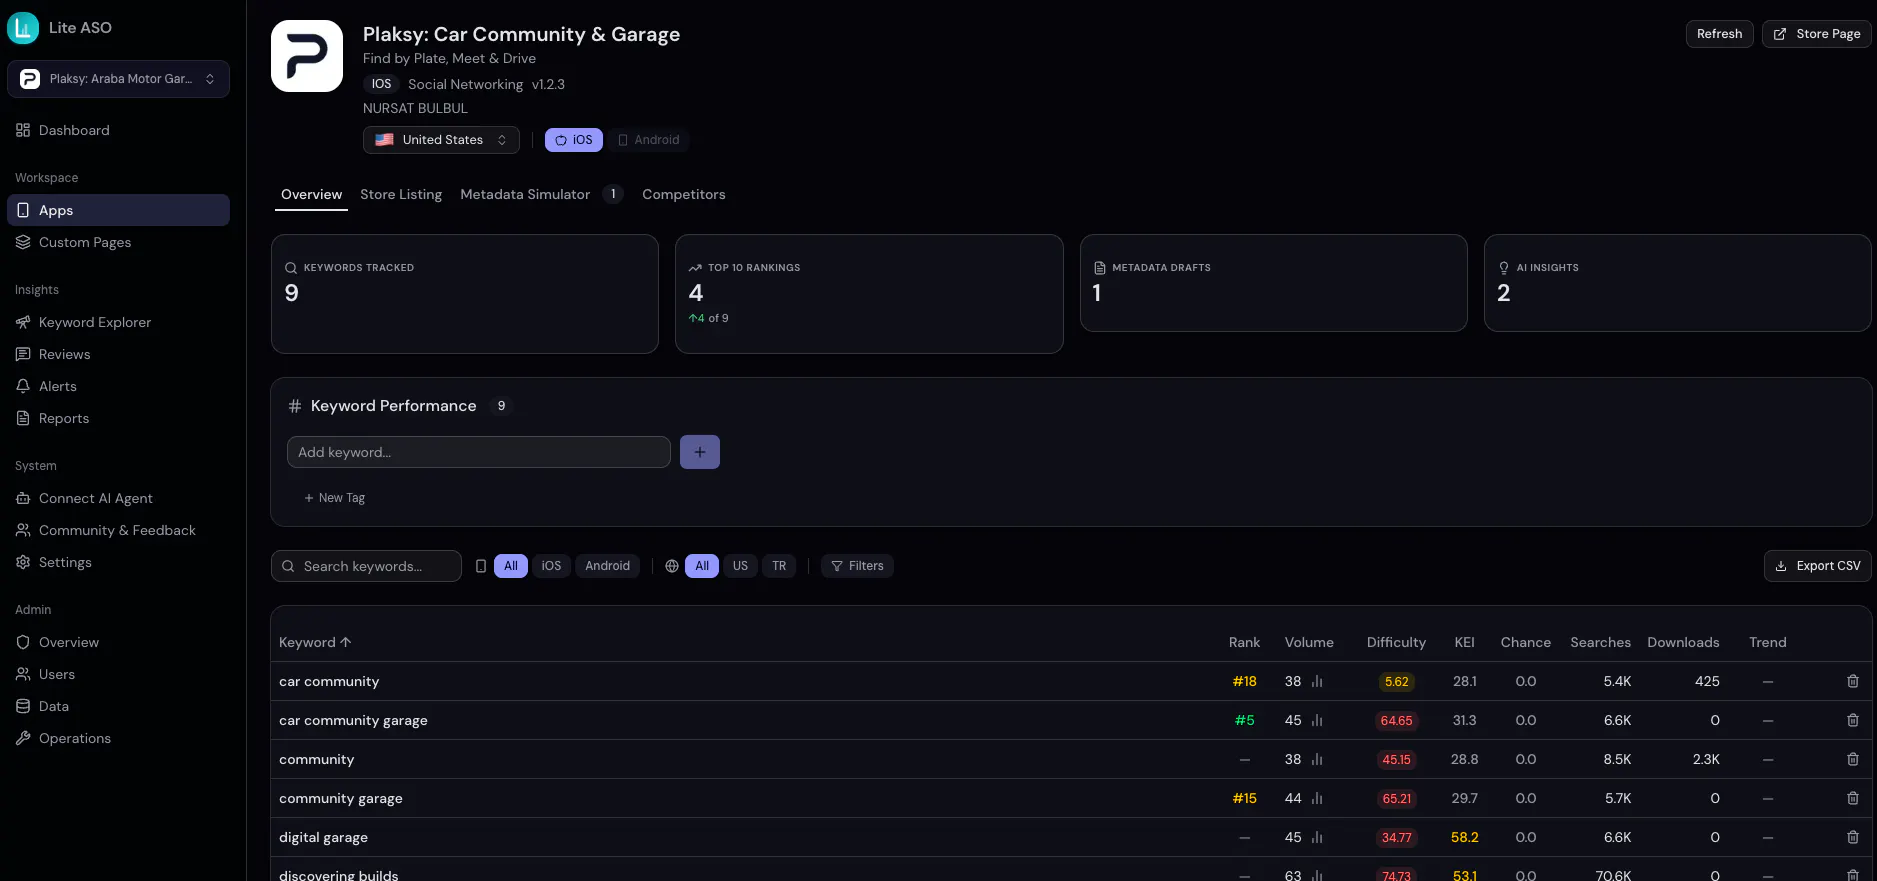Click the Add keyword input field
This screenshot has height=881, width=1877.
coord(479,452)
